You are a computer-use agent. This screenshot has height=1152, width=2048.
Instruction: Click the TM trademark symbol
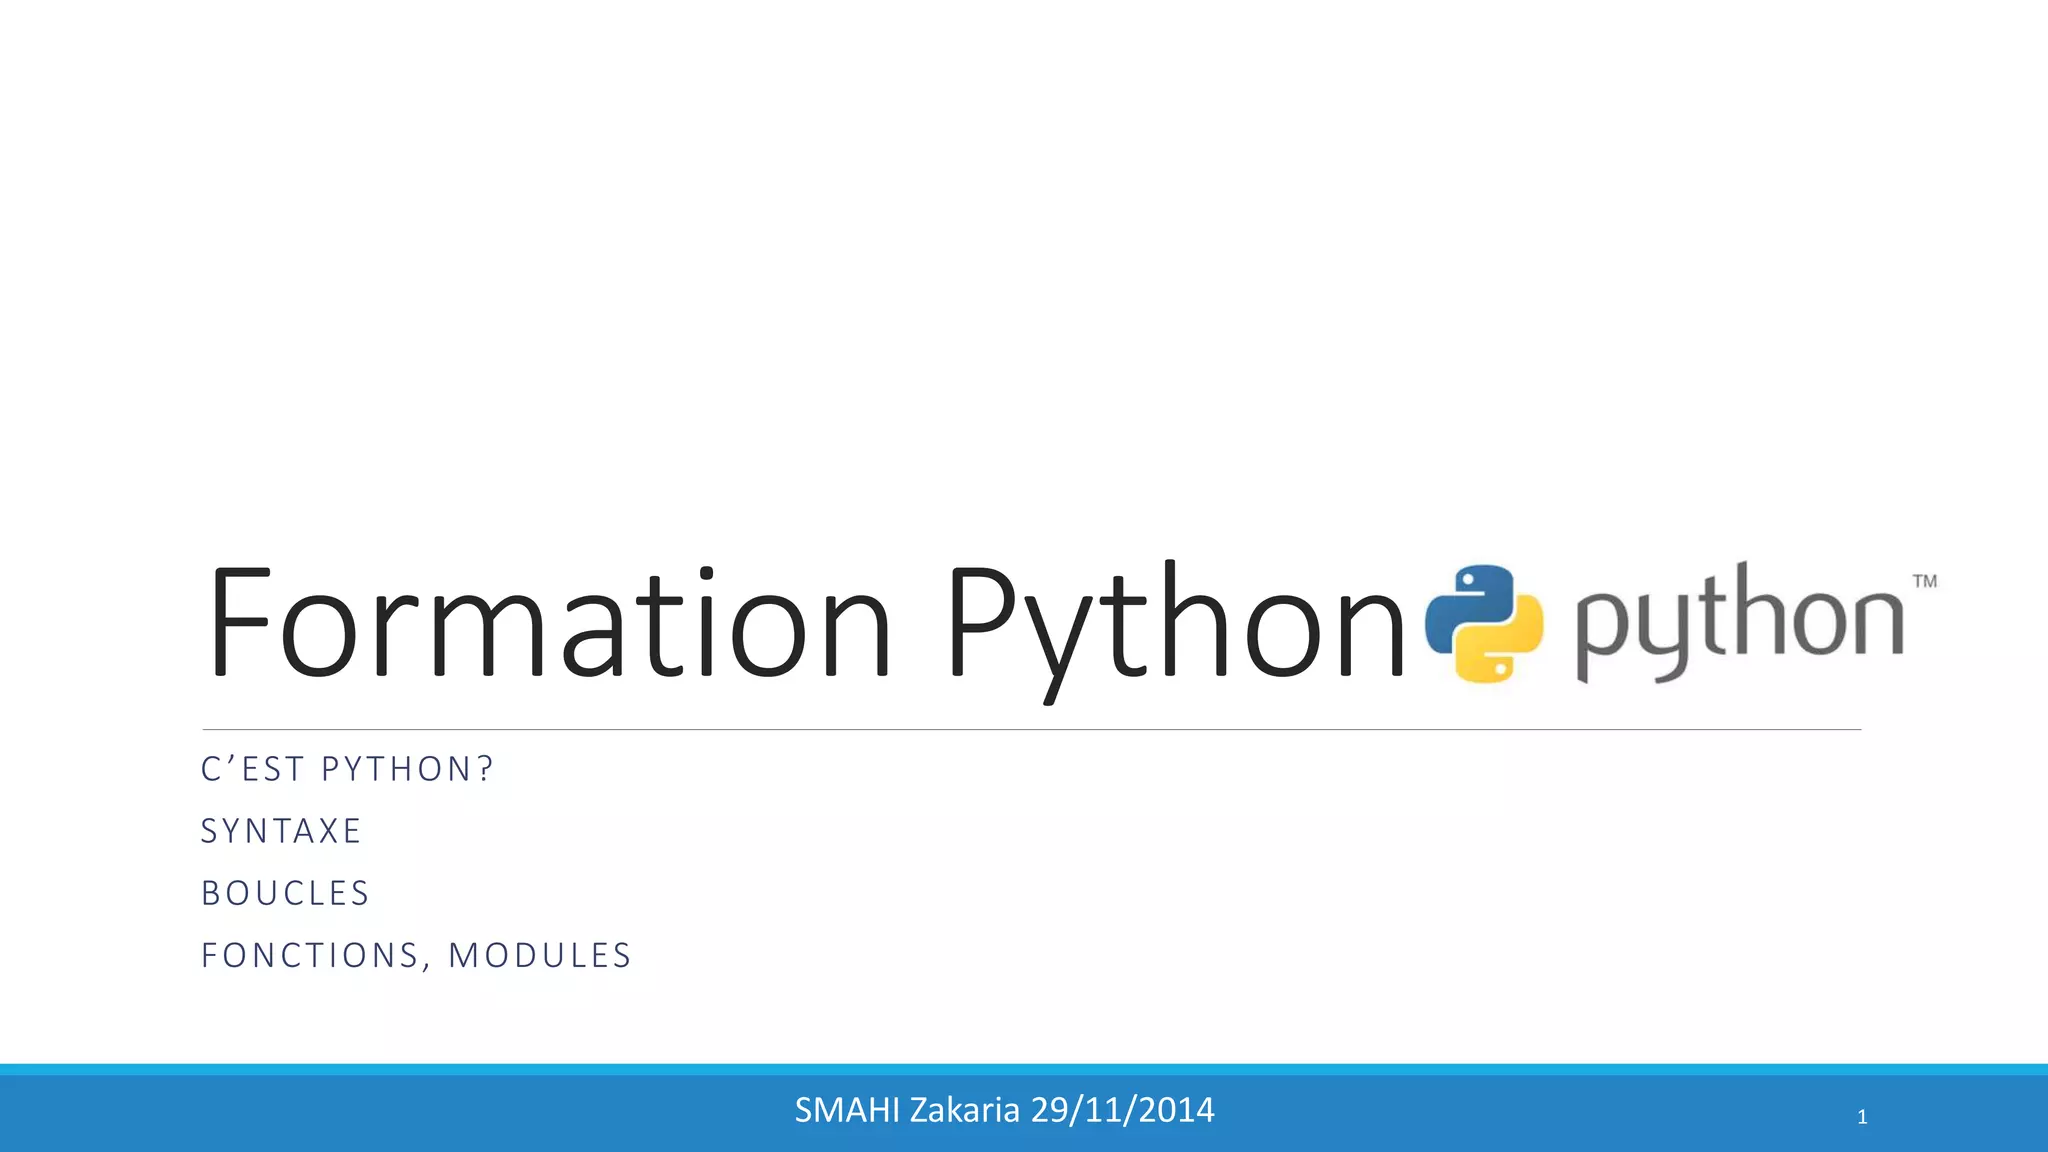[1925, 581]
